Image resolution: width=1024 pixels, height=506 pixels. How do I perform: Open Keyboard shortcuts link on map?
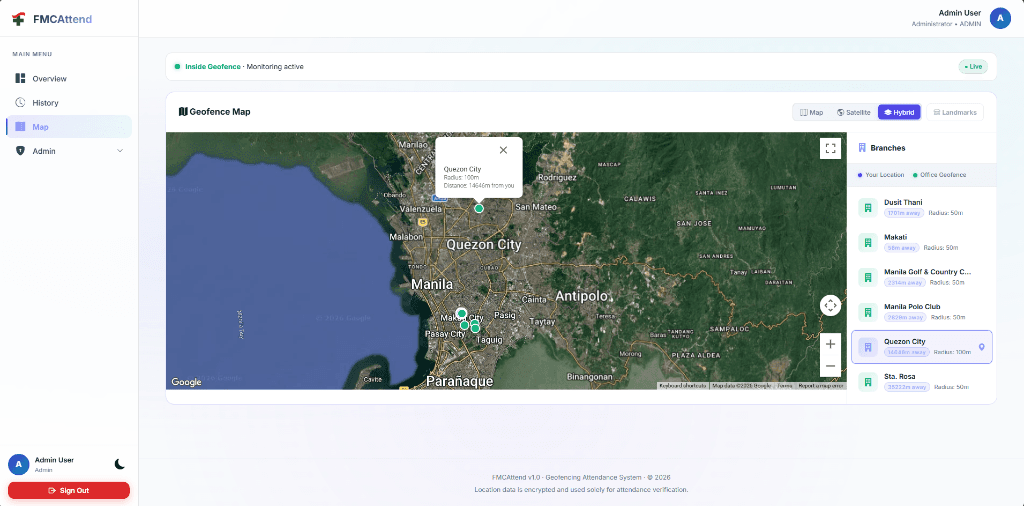[x=682, y=386]
